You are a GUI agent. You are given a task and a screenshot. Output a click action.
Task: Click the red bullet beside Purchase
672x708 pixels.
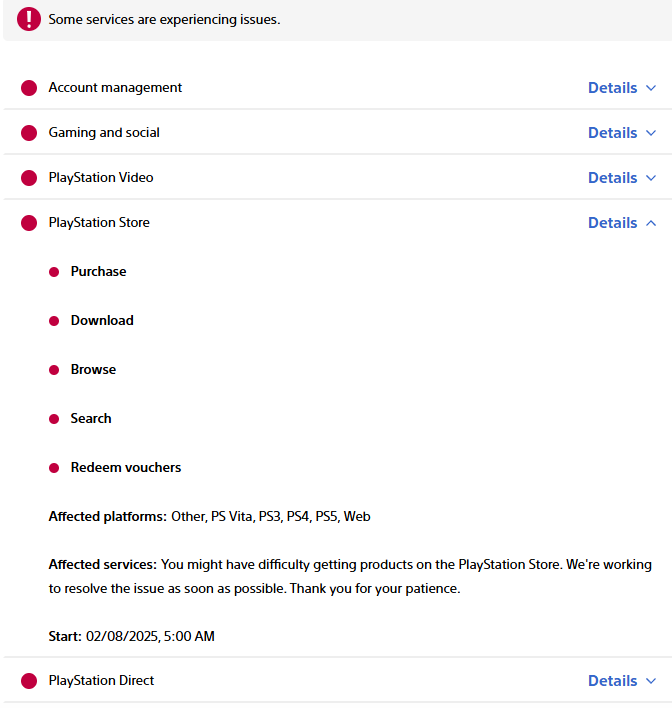point(54,272)
